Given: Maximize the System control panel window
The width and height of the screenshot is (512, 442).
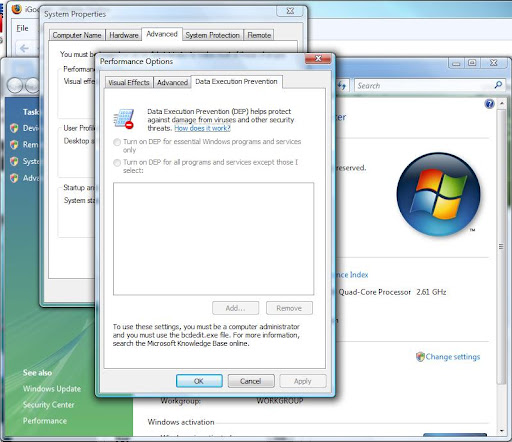Looking at the screenshot, I should point(472,63).
